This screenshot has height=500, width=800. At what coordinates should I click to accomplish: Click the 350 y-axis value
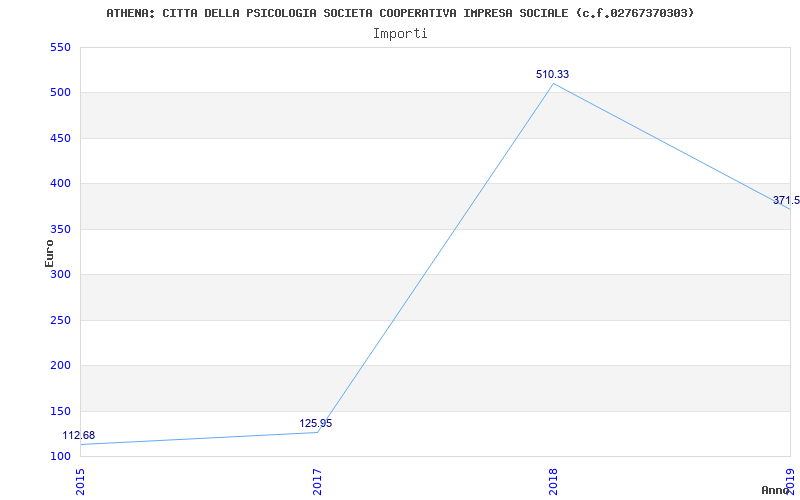(60, 229)
